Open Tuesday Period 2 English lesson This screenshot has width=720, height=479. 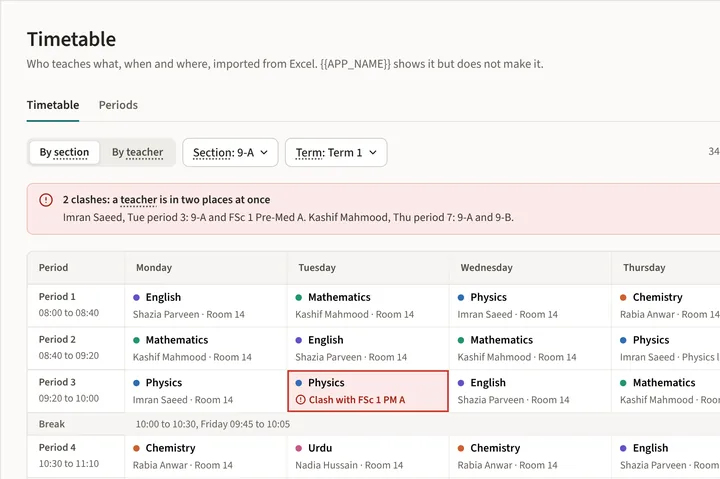368,349
